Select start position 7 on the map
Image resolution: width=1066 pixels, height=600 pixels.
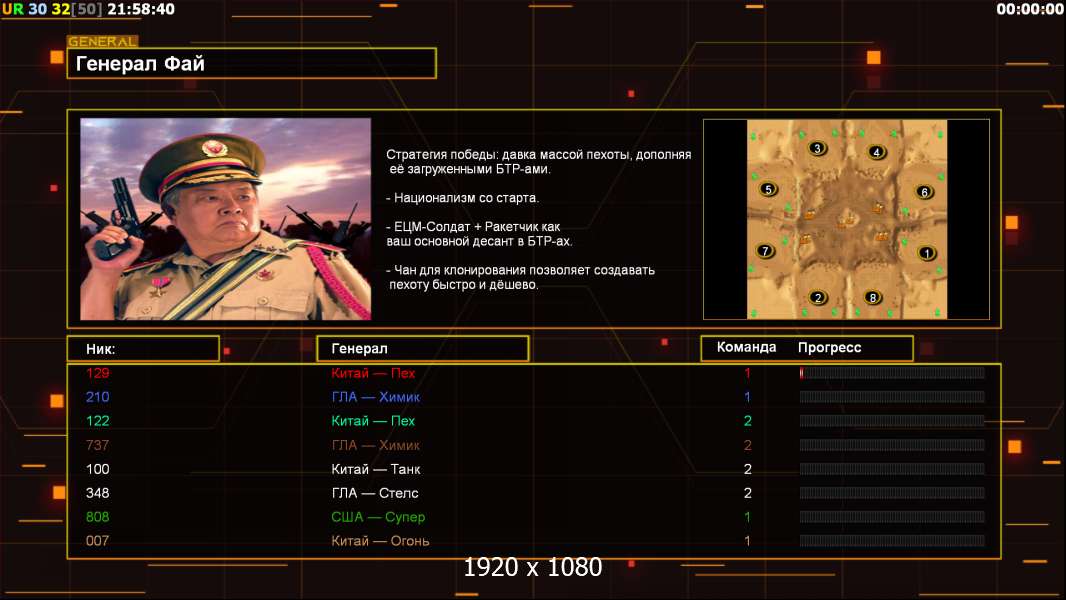point(765,251)
